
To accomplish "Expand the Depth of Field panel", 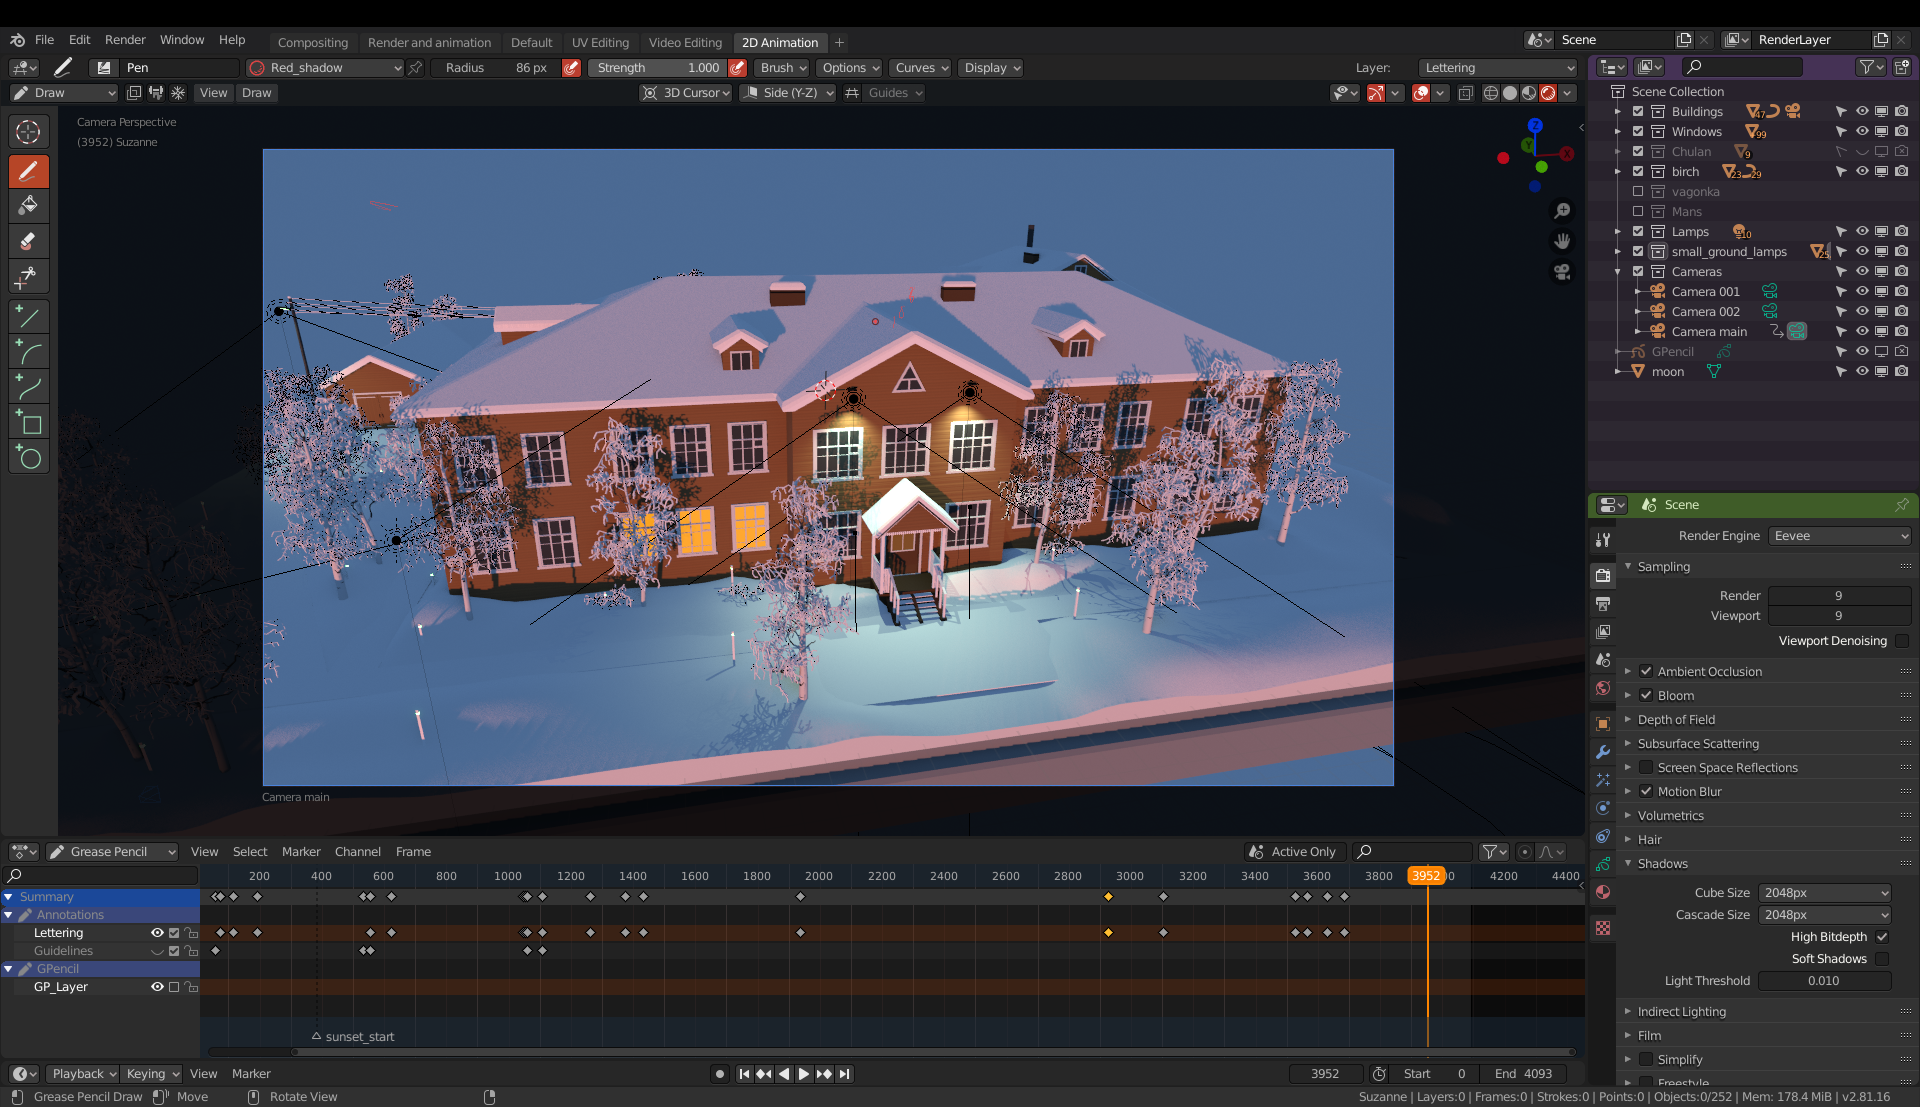I will [x=1676, y=720].
